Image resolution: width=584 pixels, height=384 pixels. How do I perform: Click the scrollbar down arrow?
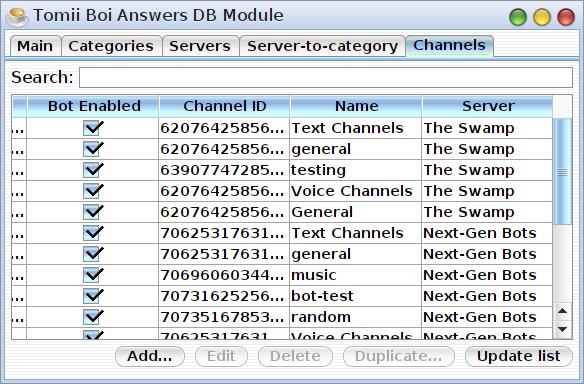click(x=562, y=329)
